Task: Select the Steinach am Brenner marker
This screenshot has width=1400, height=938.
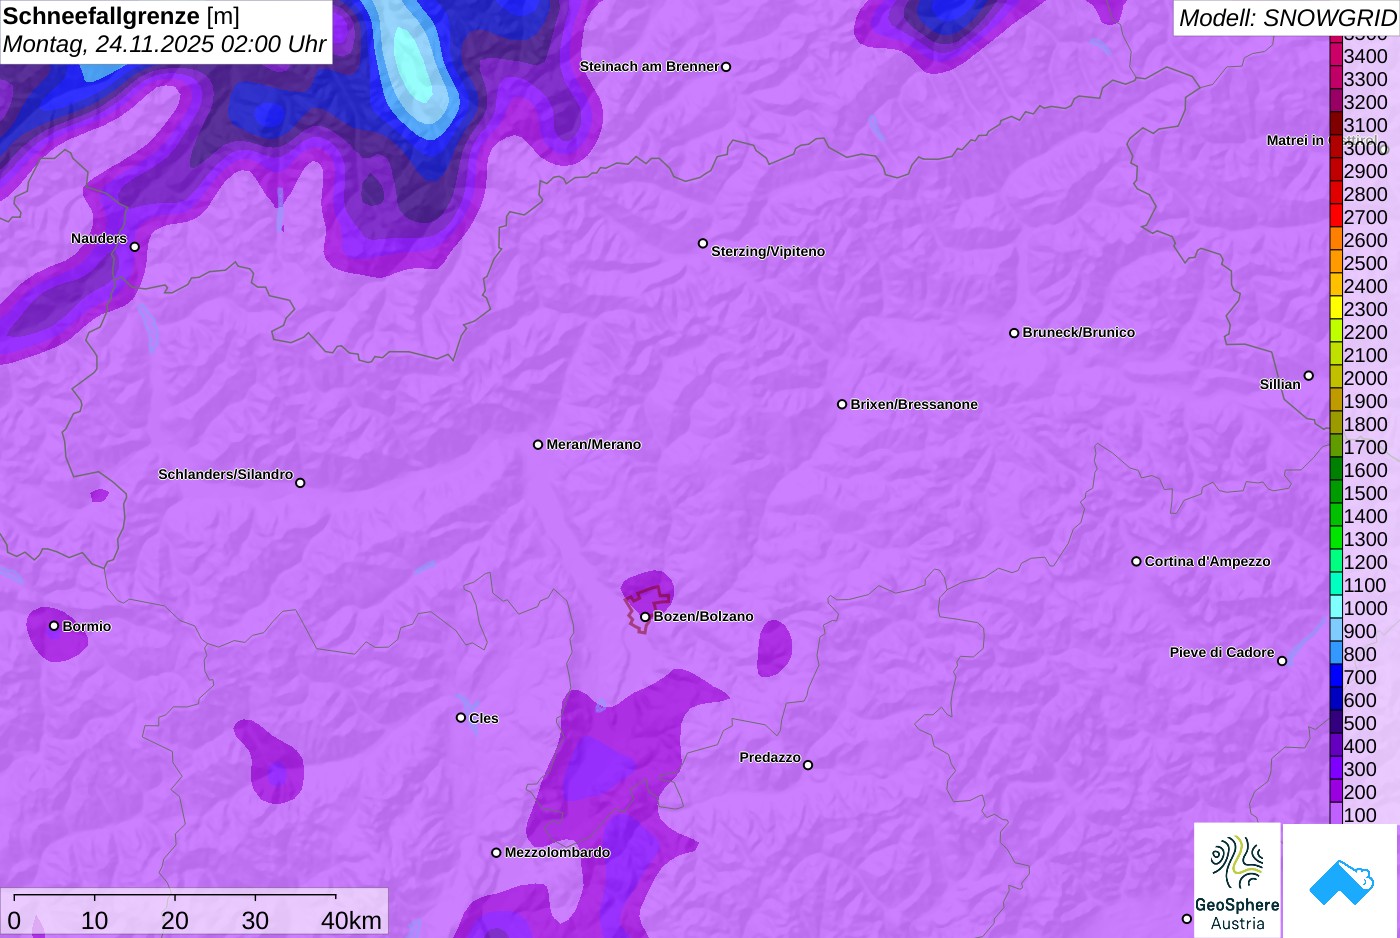Action: [x=726, y=67]
